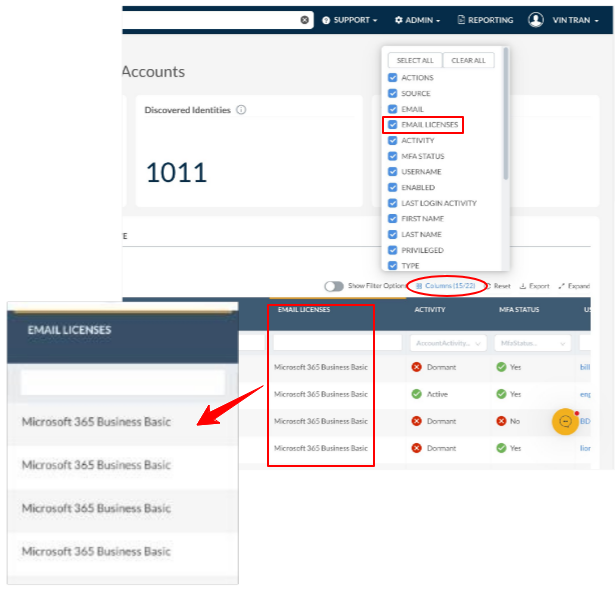Clear the search box with the X icon

point(304,20)
